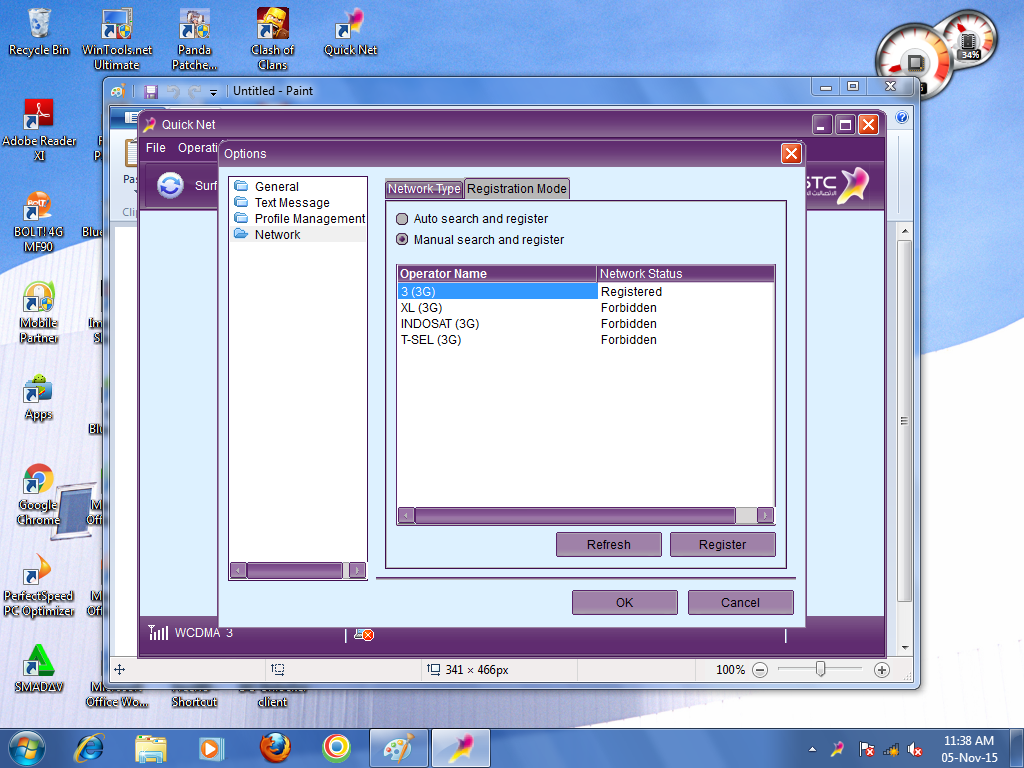Click the Paint help icon
The height and width of the screenshot is (768, 1024).
click(902, 118)
